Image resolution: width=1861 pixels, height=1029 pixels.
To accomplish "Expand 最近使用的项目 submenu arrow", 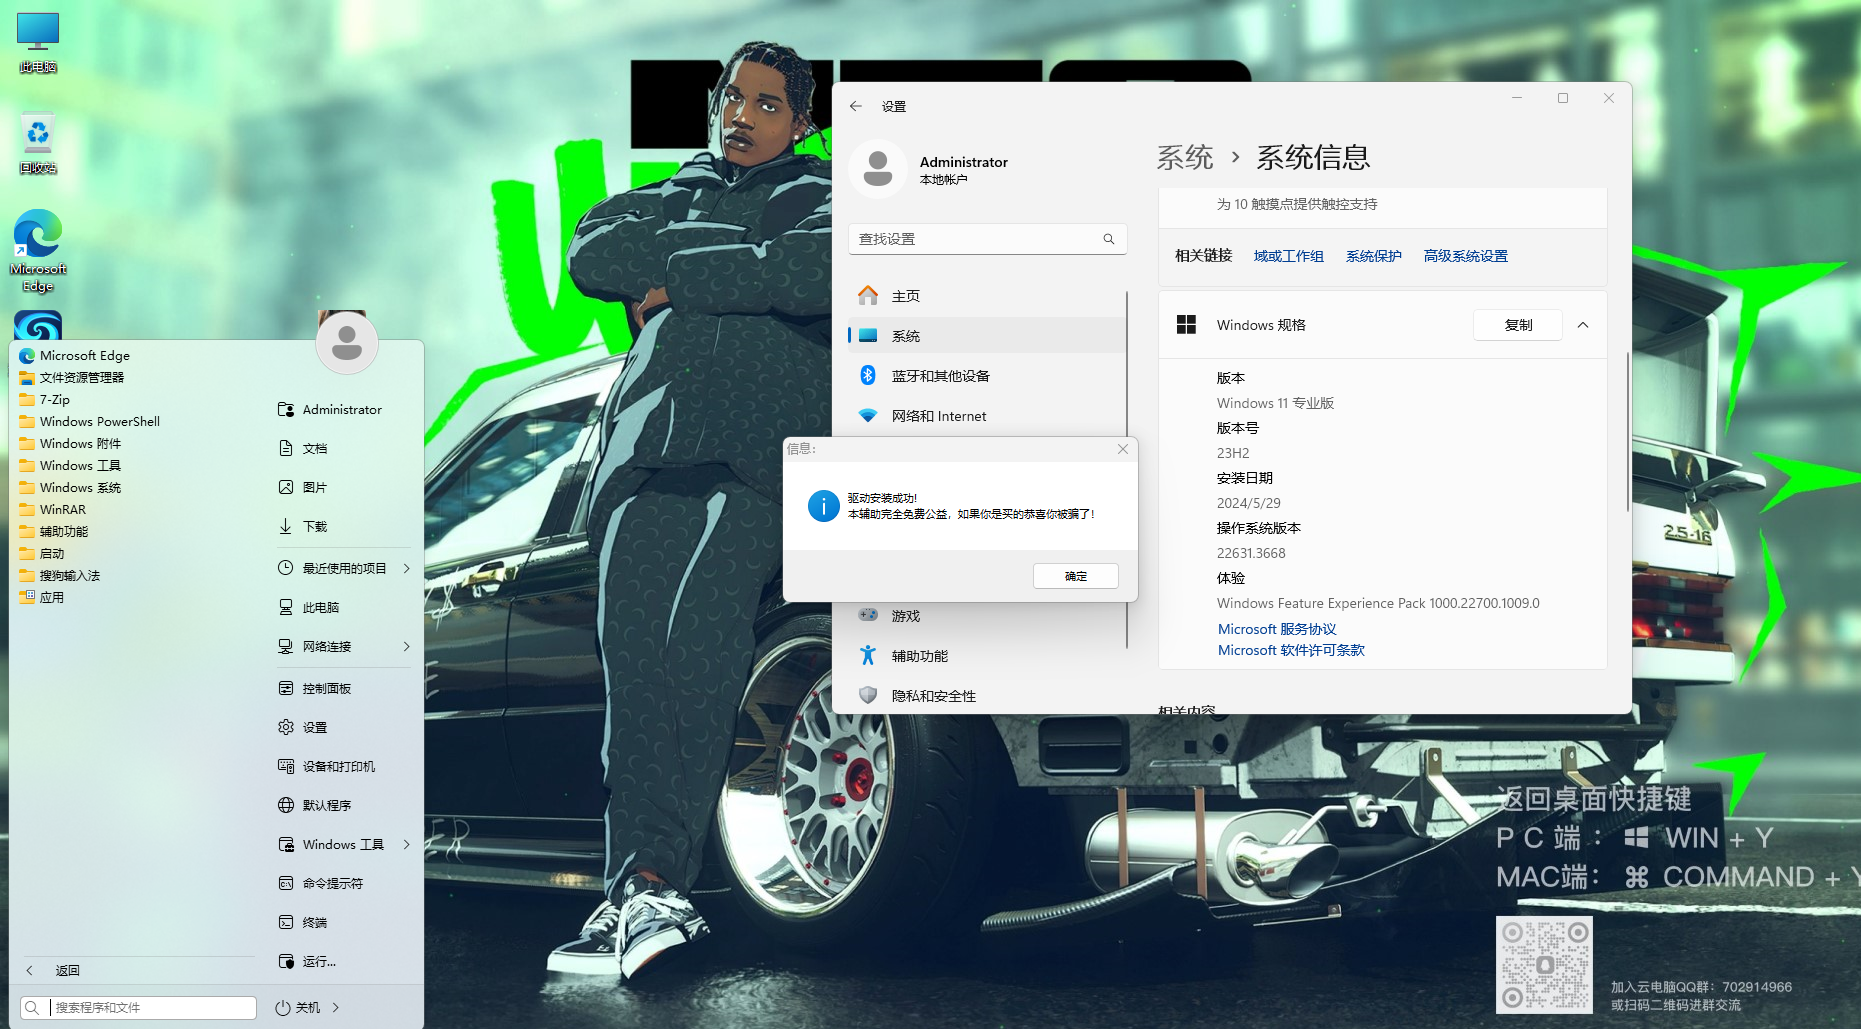I will (x=406, y=568).
